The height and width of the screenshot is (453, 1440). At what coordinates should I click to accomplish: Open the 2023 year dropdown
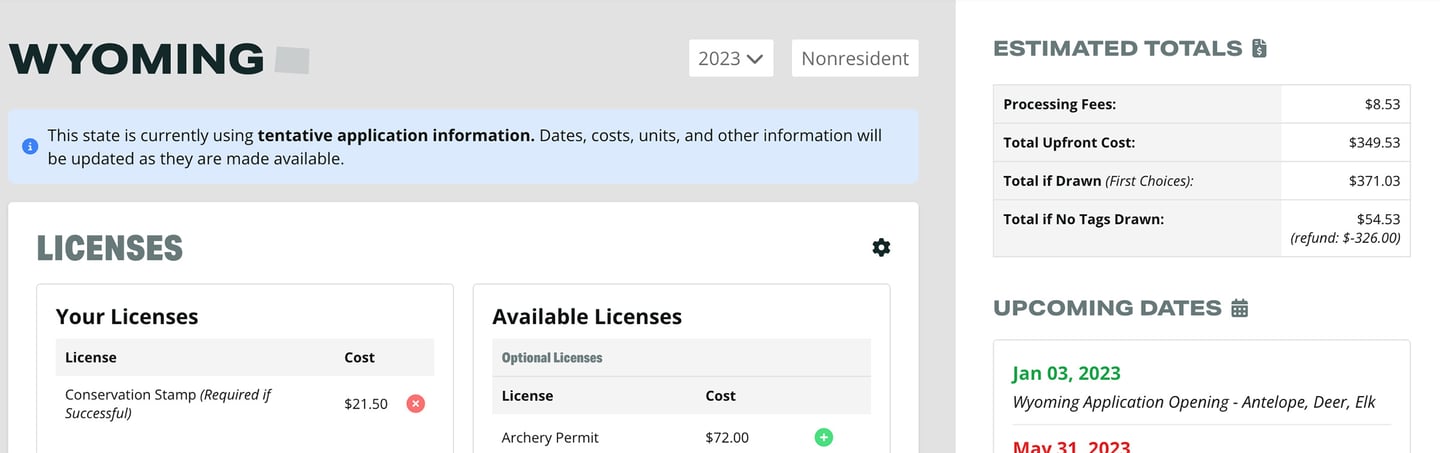tap(731, 58)
